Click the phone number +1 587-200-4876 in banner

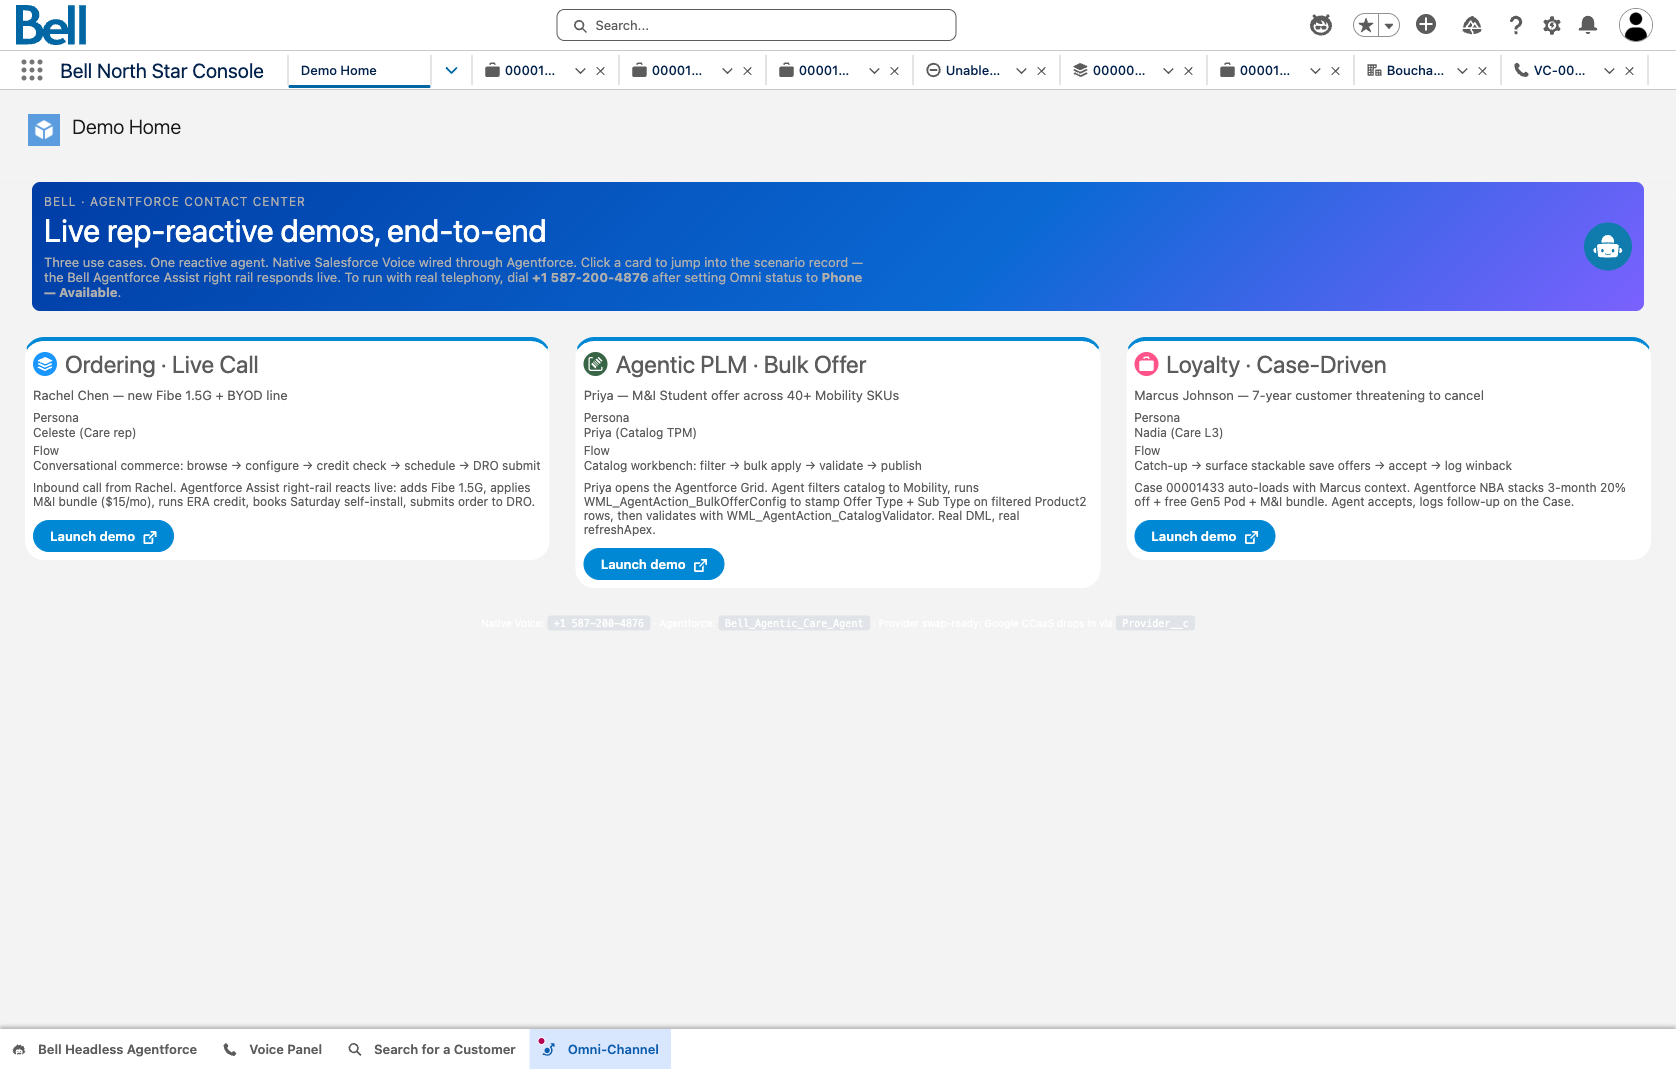[x=590, y=278]
